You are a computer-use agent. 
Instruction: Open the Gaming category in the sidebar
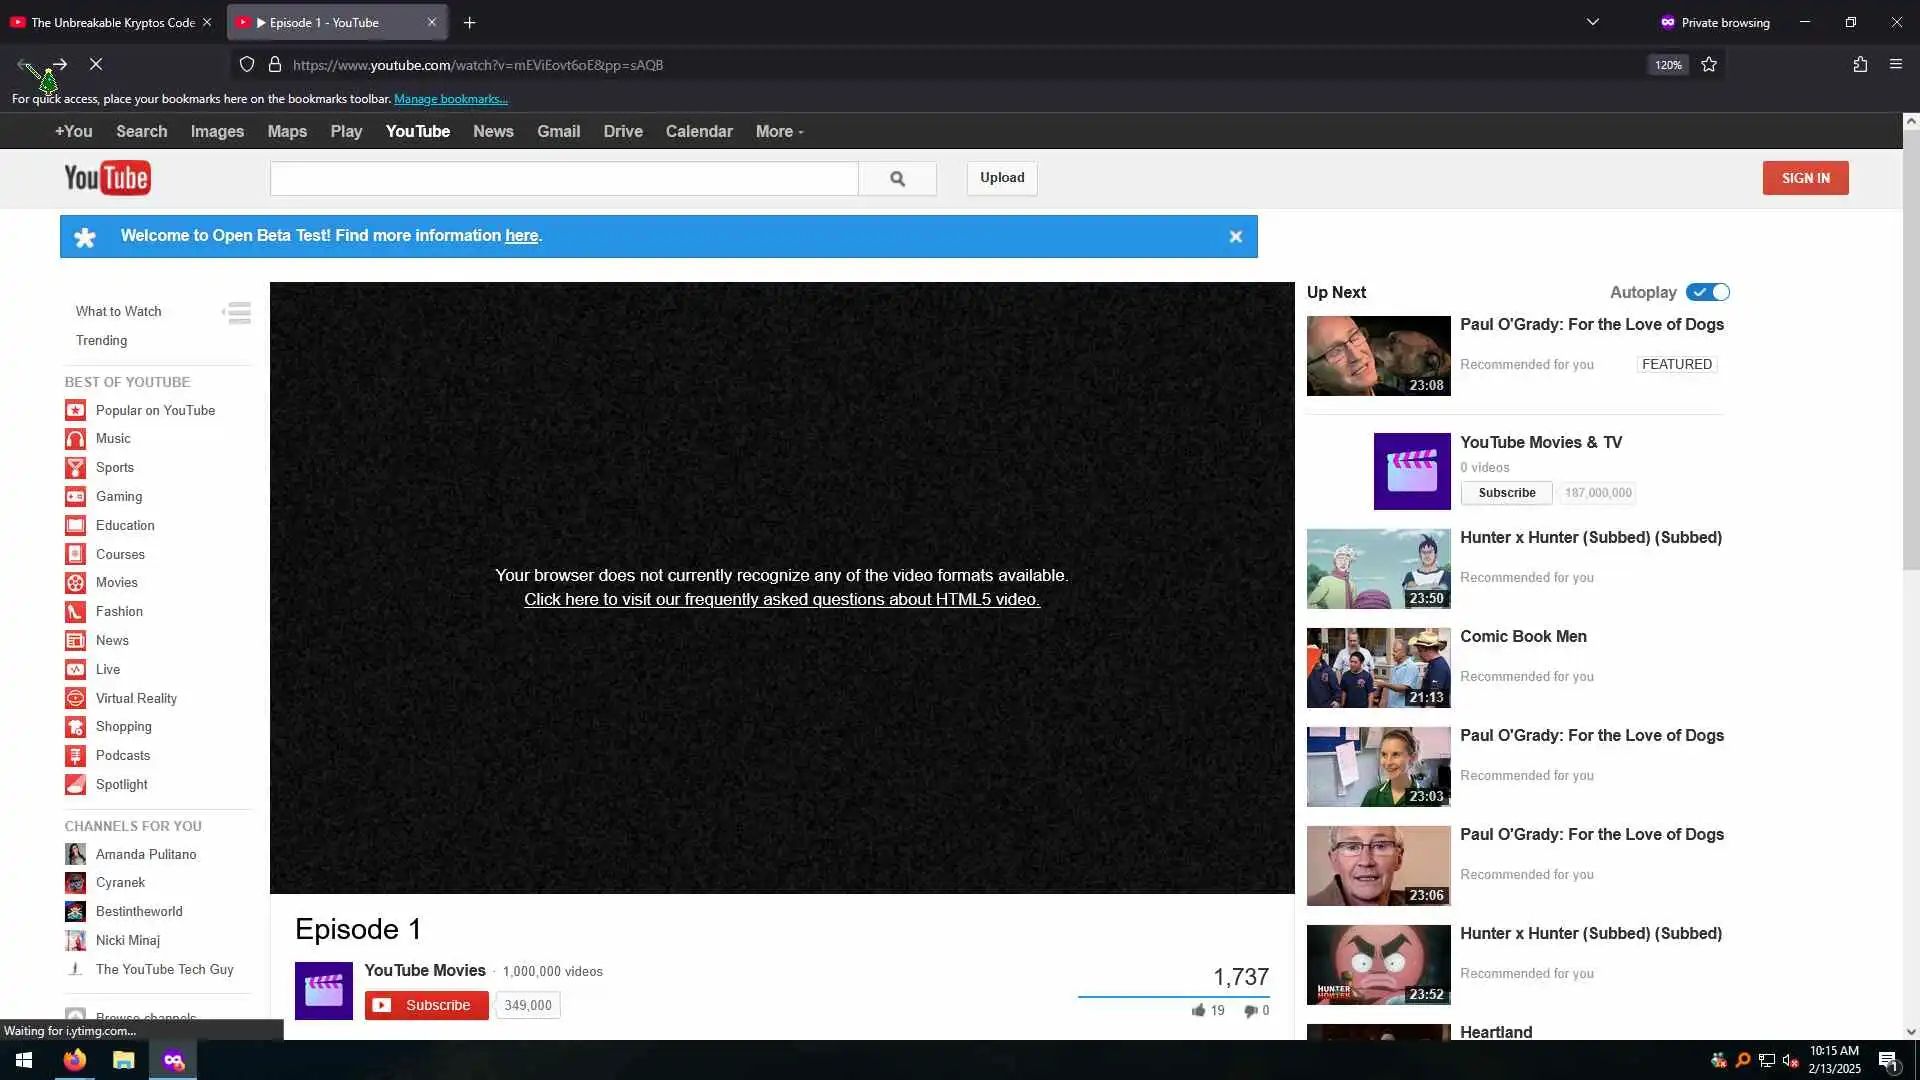click(x=118, y=496)
